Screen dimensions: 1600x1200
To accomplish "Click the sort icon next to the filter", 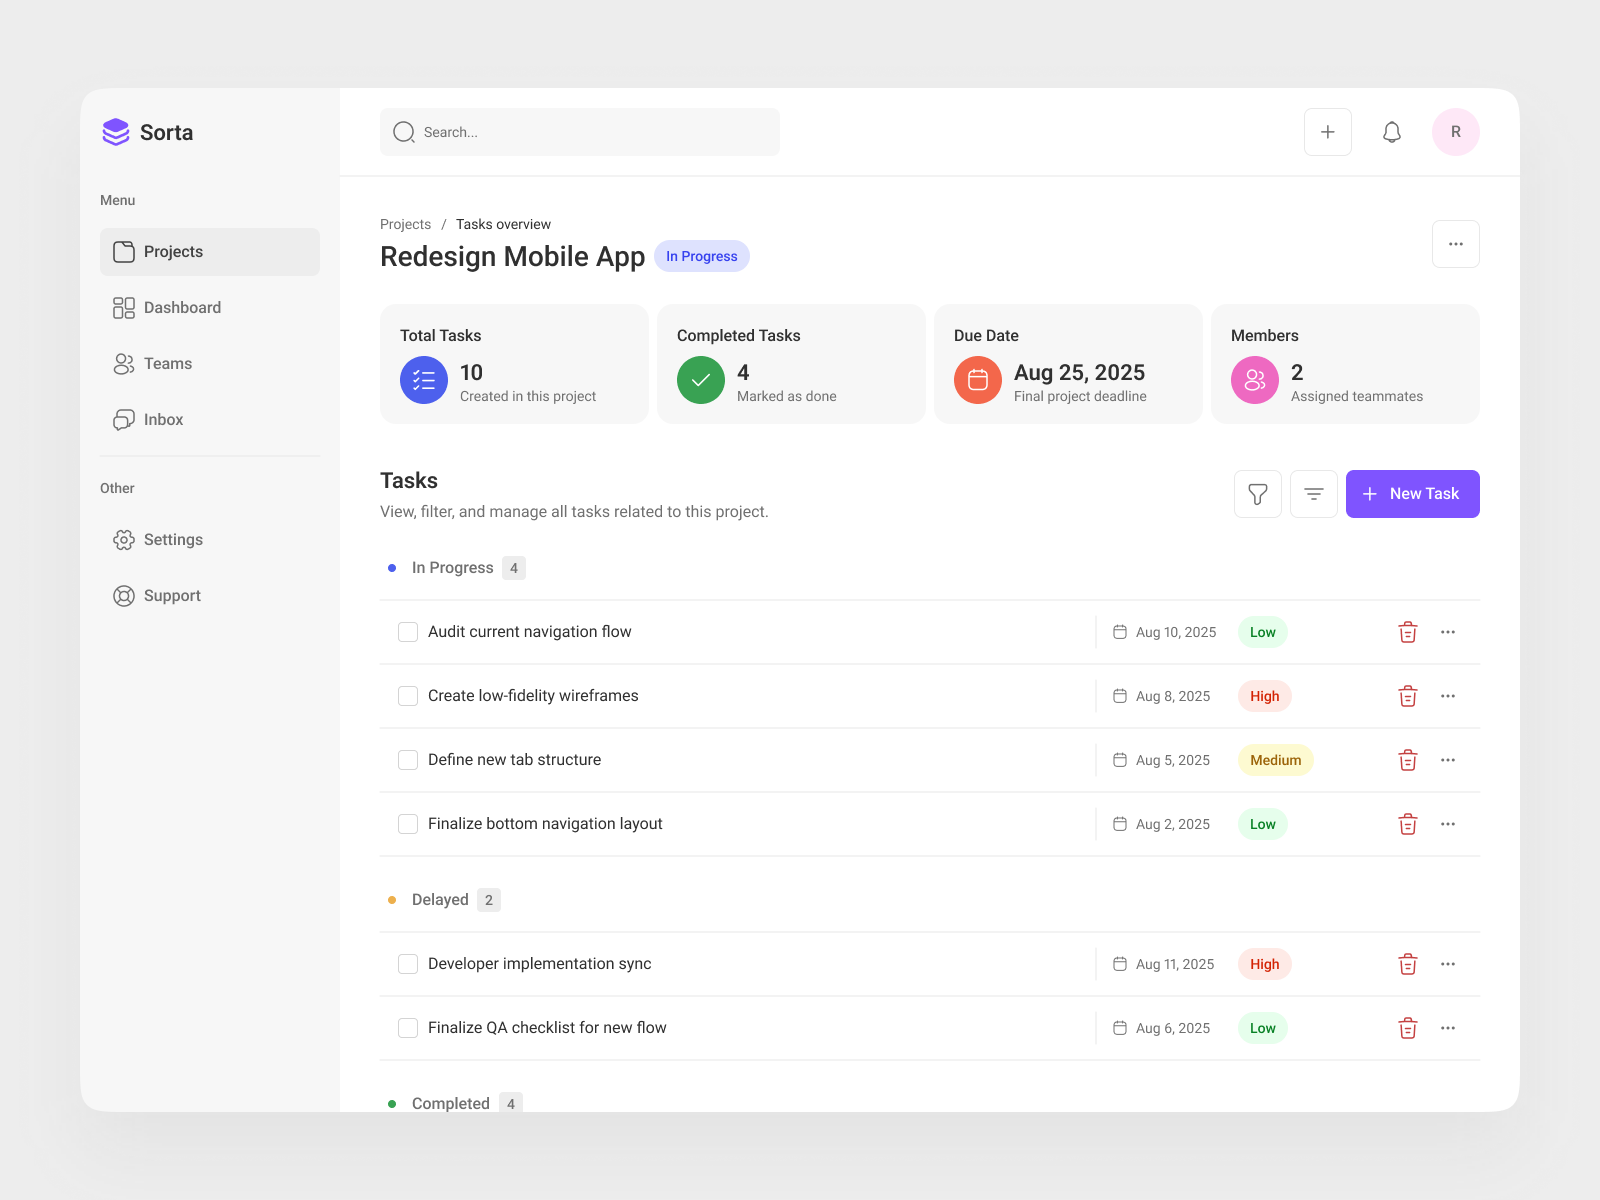I will (x=1313, y=493).
